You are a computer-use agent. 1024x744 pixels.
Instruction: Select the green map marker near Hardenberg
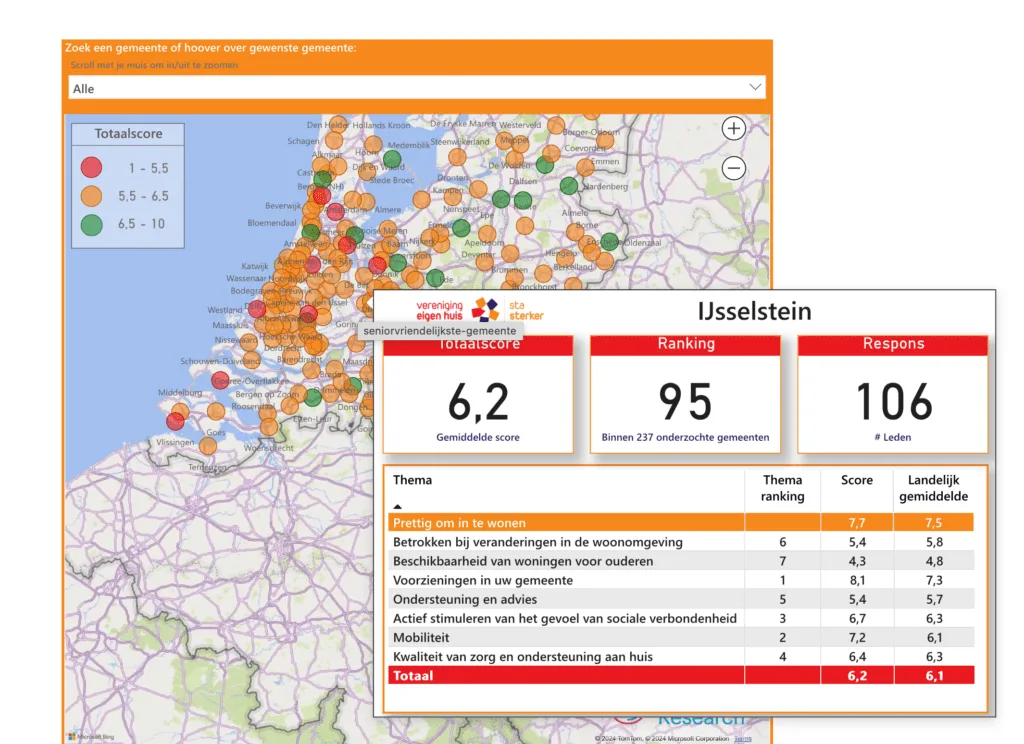pos(569,186)
